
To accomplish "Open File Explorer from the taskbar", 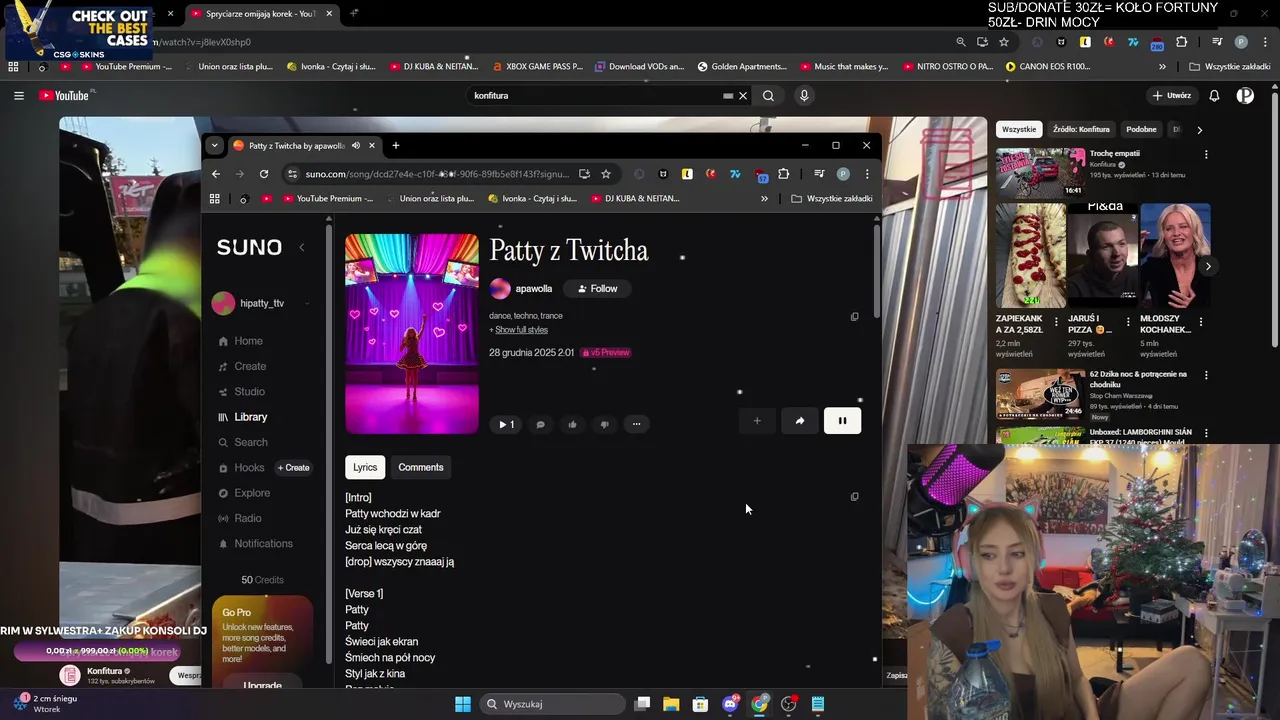I will pos(671,704).
